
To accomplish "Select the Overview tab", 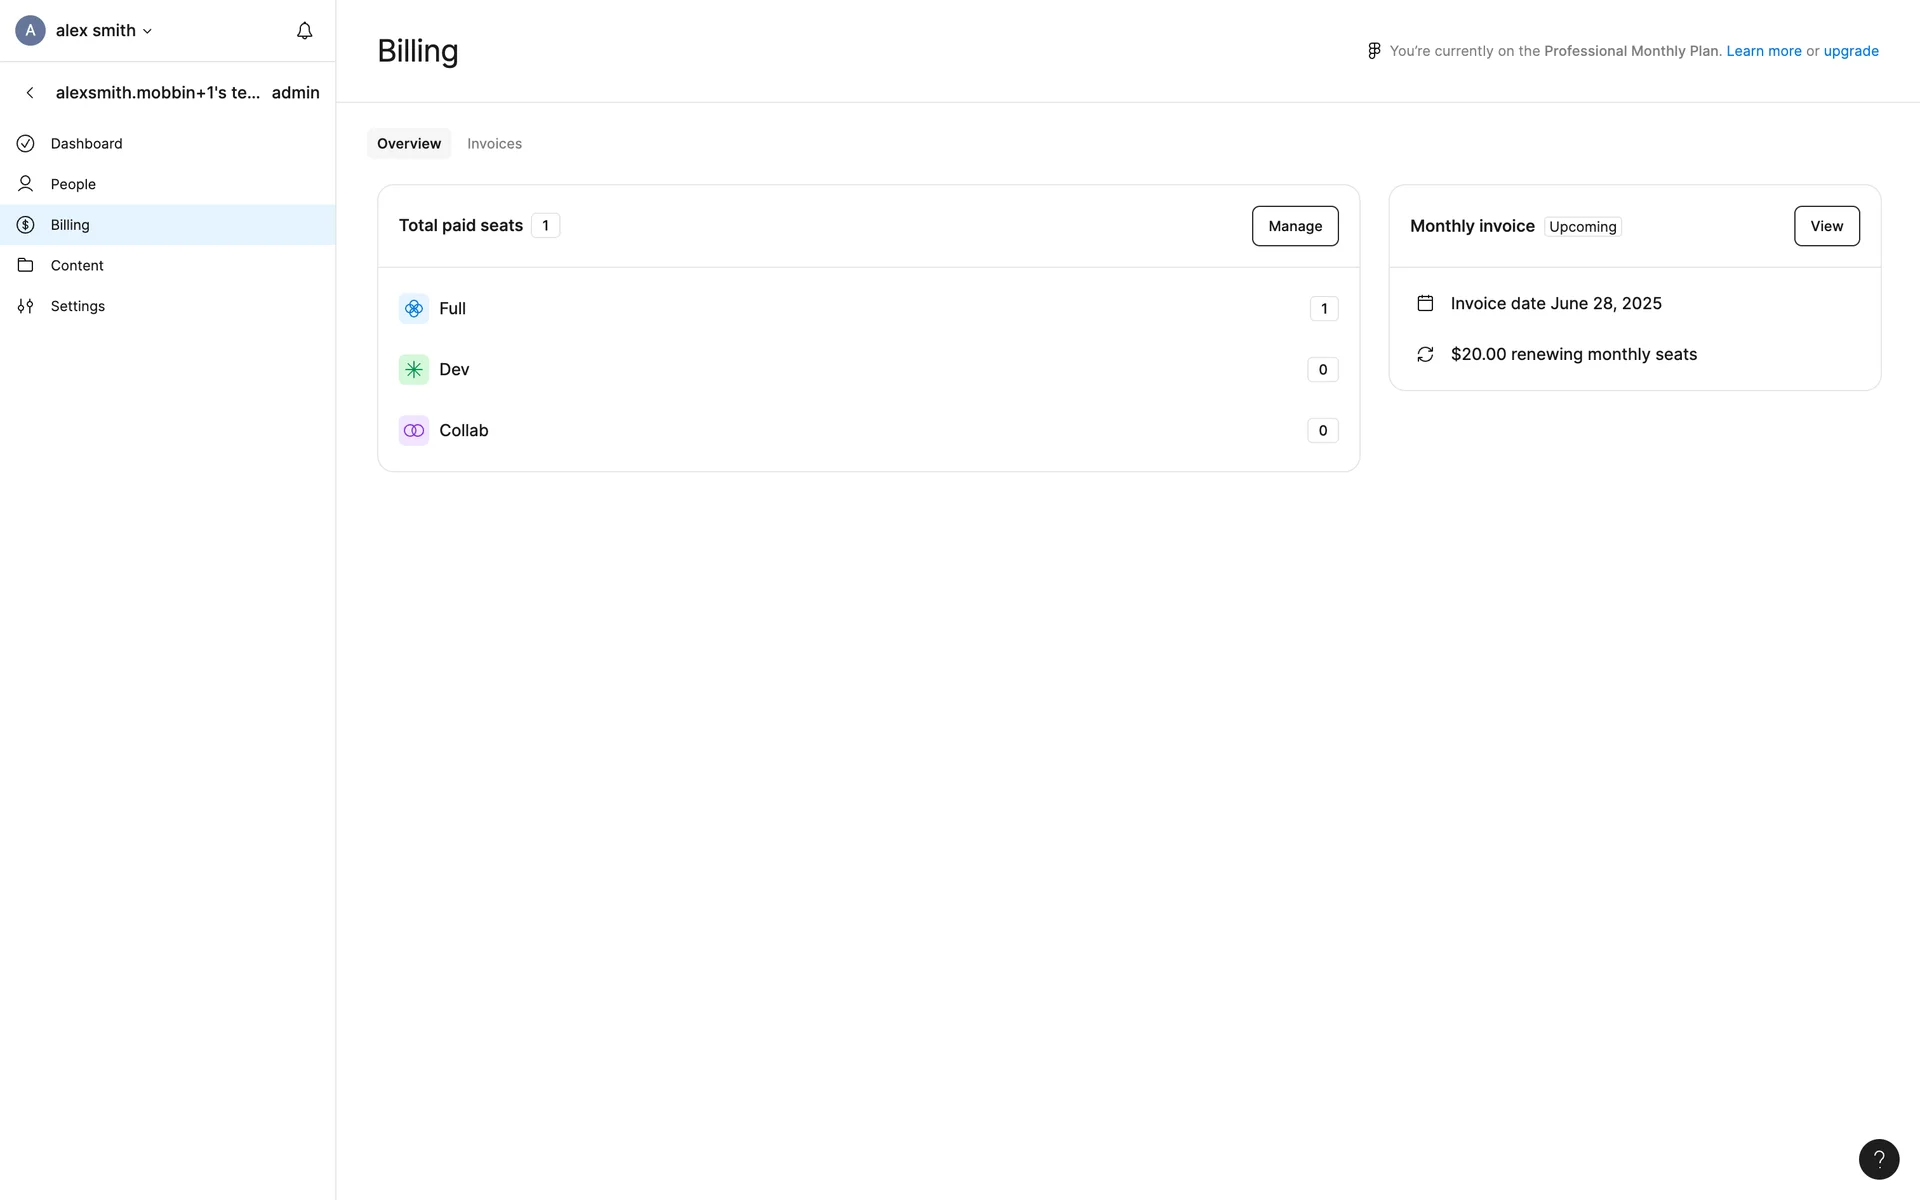I will click(408, 144).
